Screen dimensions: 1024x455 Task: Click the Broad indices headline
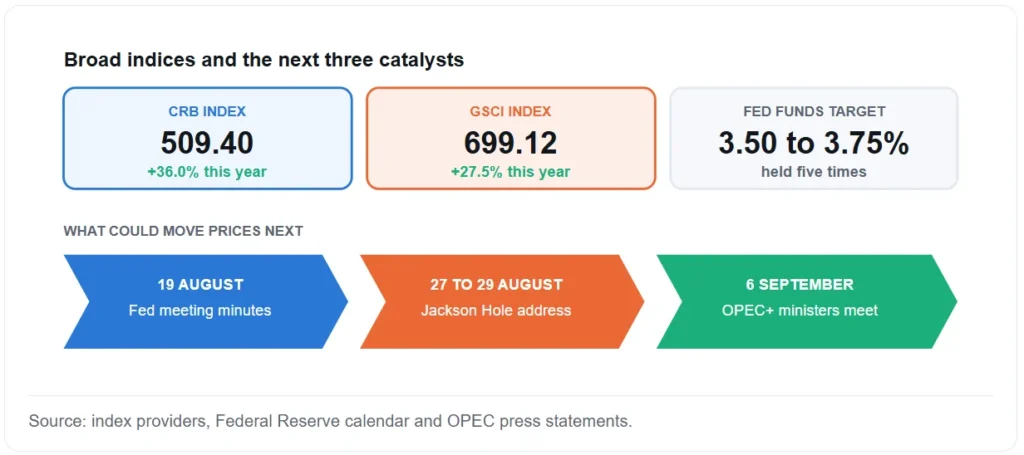coord(264,60)
